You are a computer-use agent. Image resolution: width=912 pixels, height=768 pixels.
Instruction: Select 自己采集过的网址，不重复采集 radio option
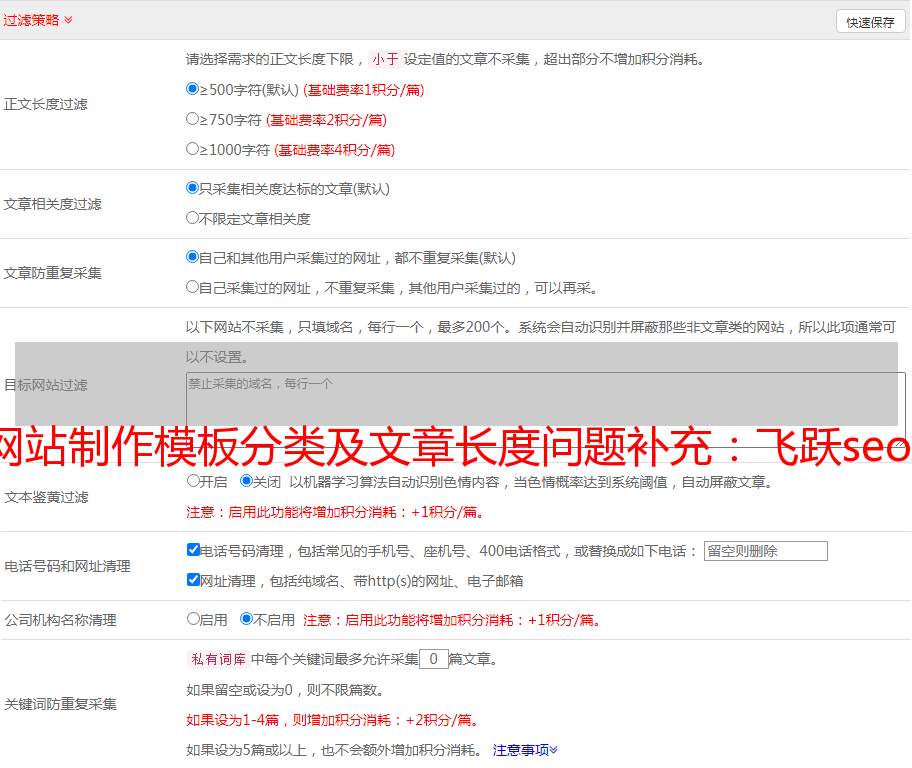[x=192, y=286]
